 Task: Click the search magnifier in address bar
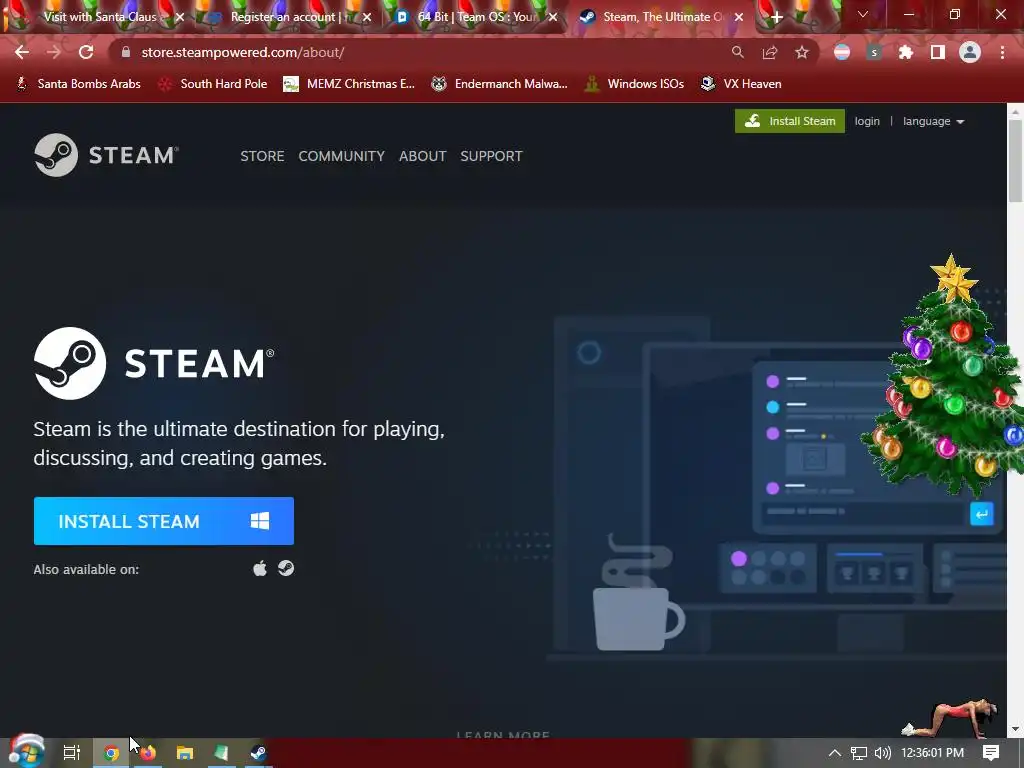737,52
